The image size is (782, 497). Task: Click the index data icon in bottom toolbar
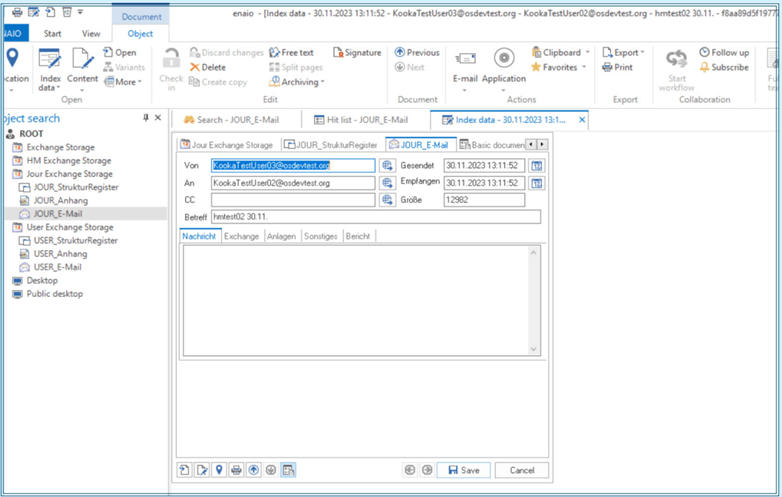(x=288, y=470)
